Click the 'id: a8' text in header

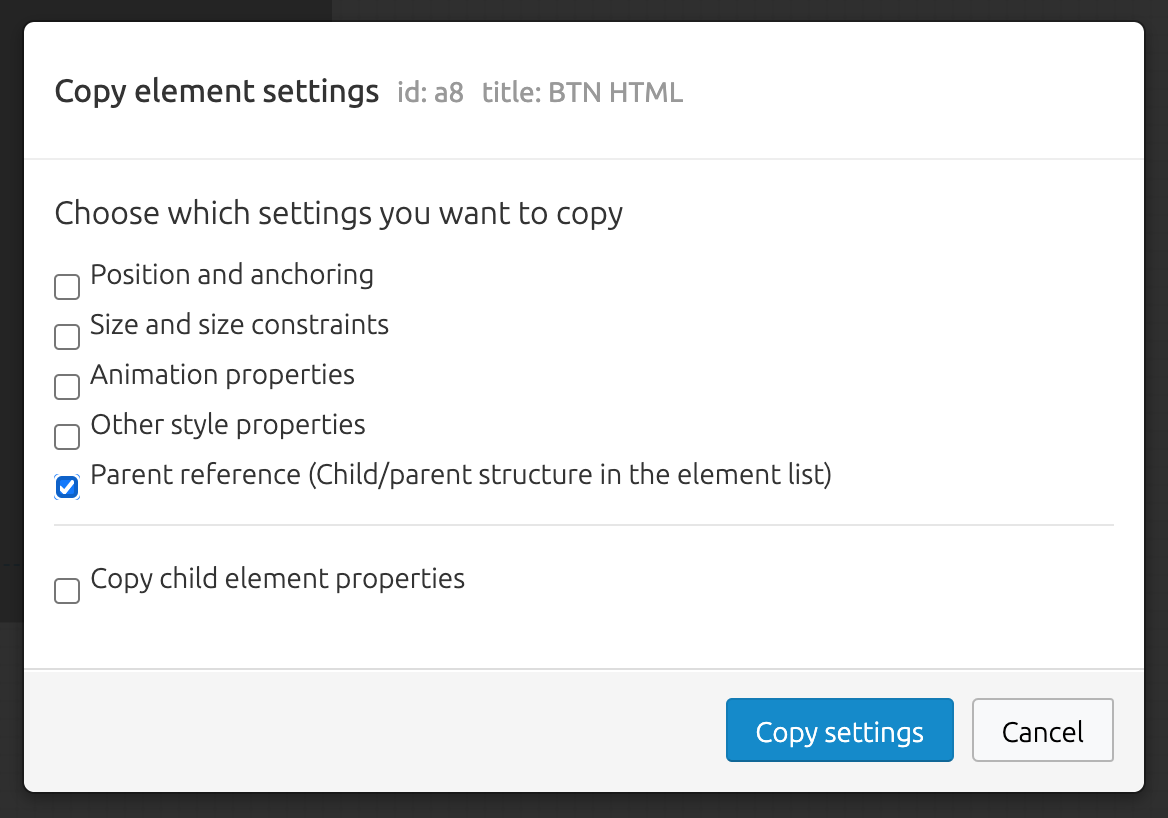(x=430, y=92)
